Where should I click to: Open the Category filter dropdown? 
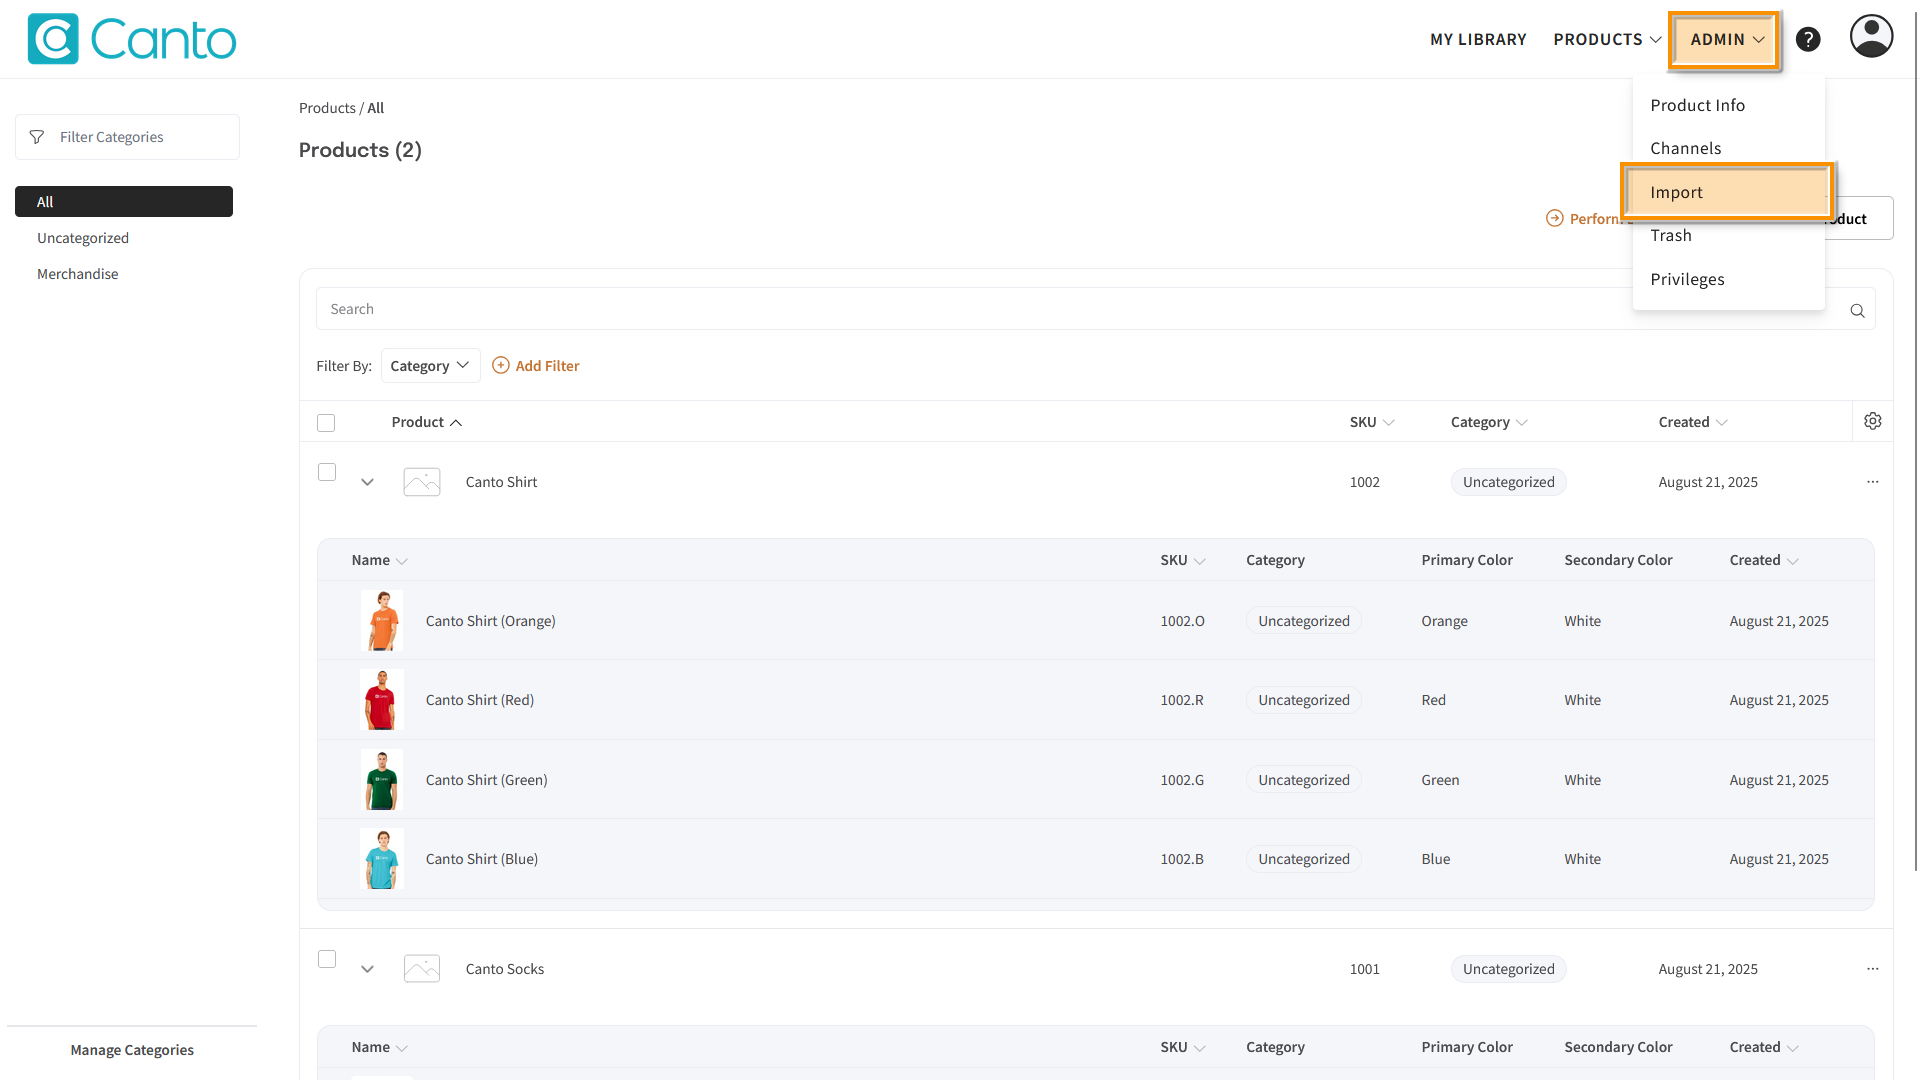pyautogui.click(x=430, y=366)
